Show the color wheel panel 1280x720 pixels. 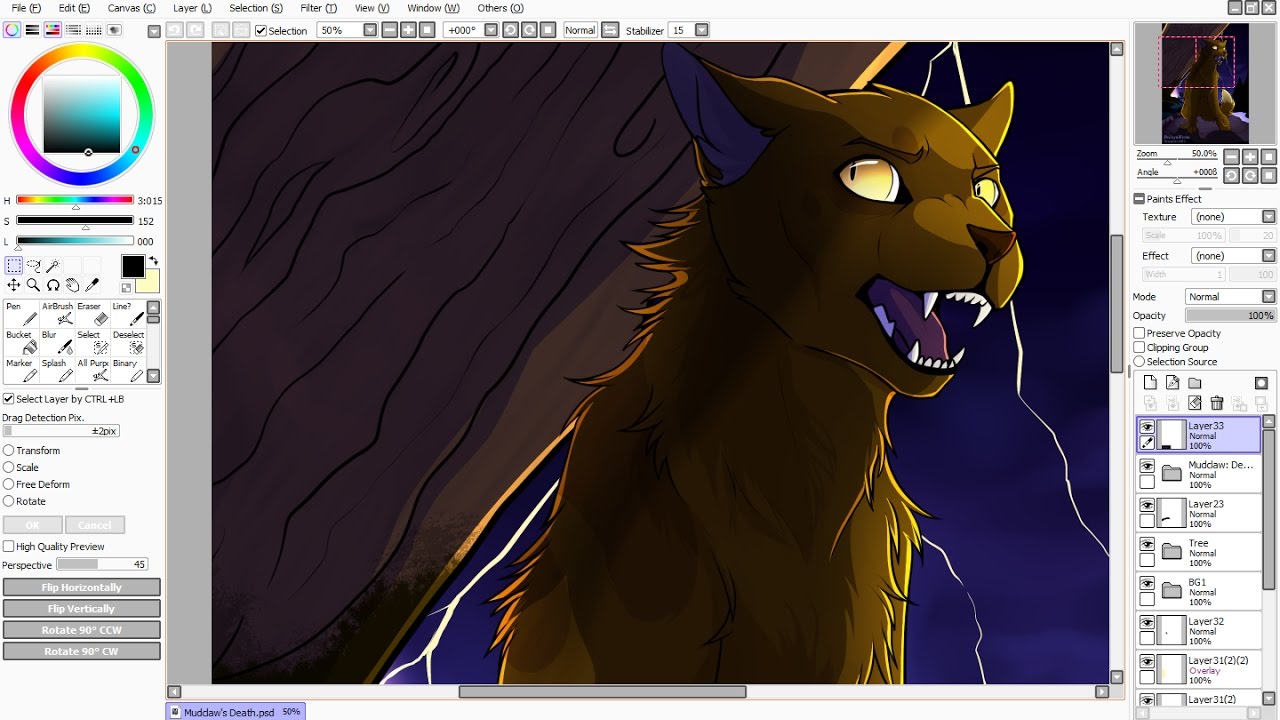[x=12, y=30]
